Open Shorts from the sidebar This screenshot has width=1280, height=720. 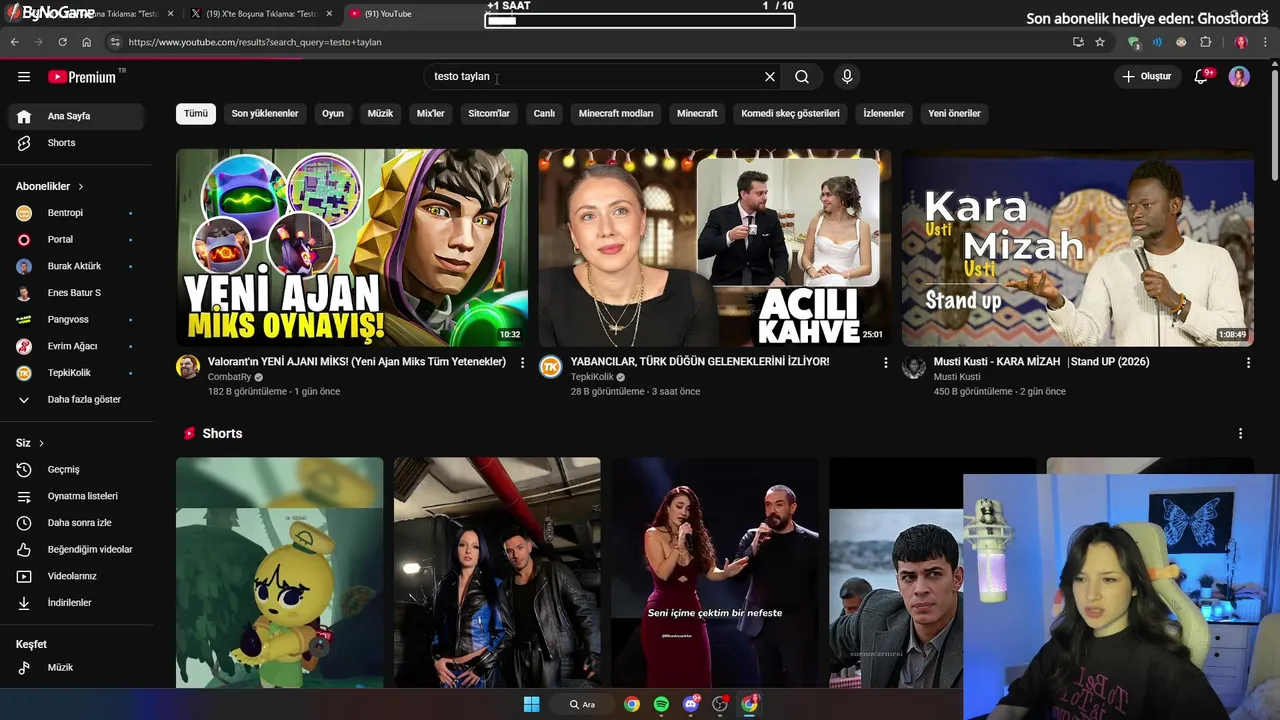click(76, 143)
